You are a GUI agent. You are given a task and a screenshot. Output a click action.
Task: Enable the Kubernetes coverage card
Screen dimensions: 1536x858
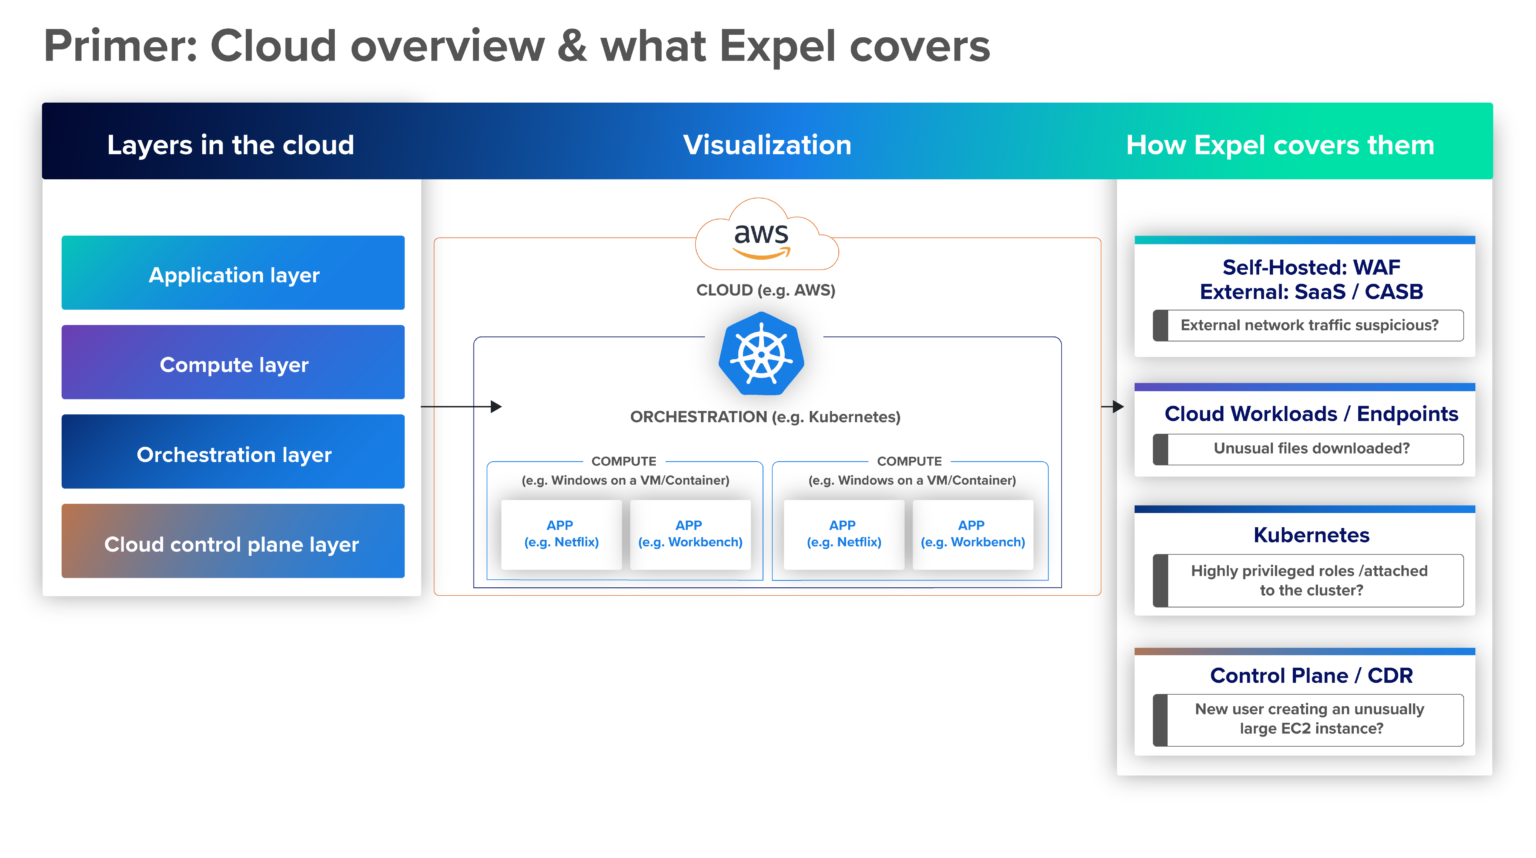pos(1305,560)
